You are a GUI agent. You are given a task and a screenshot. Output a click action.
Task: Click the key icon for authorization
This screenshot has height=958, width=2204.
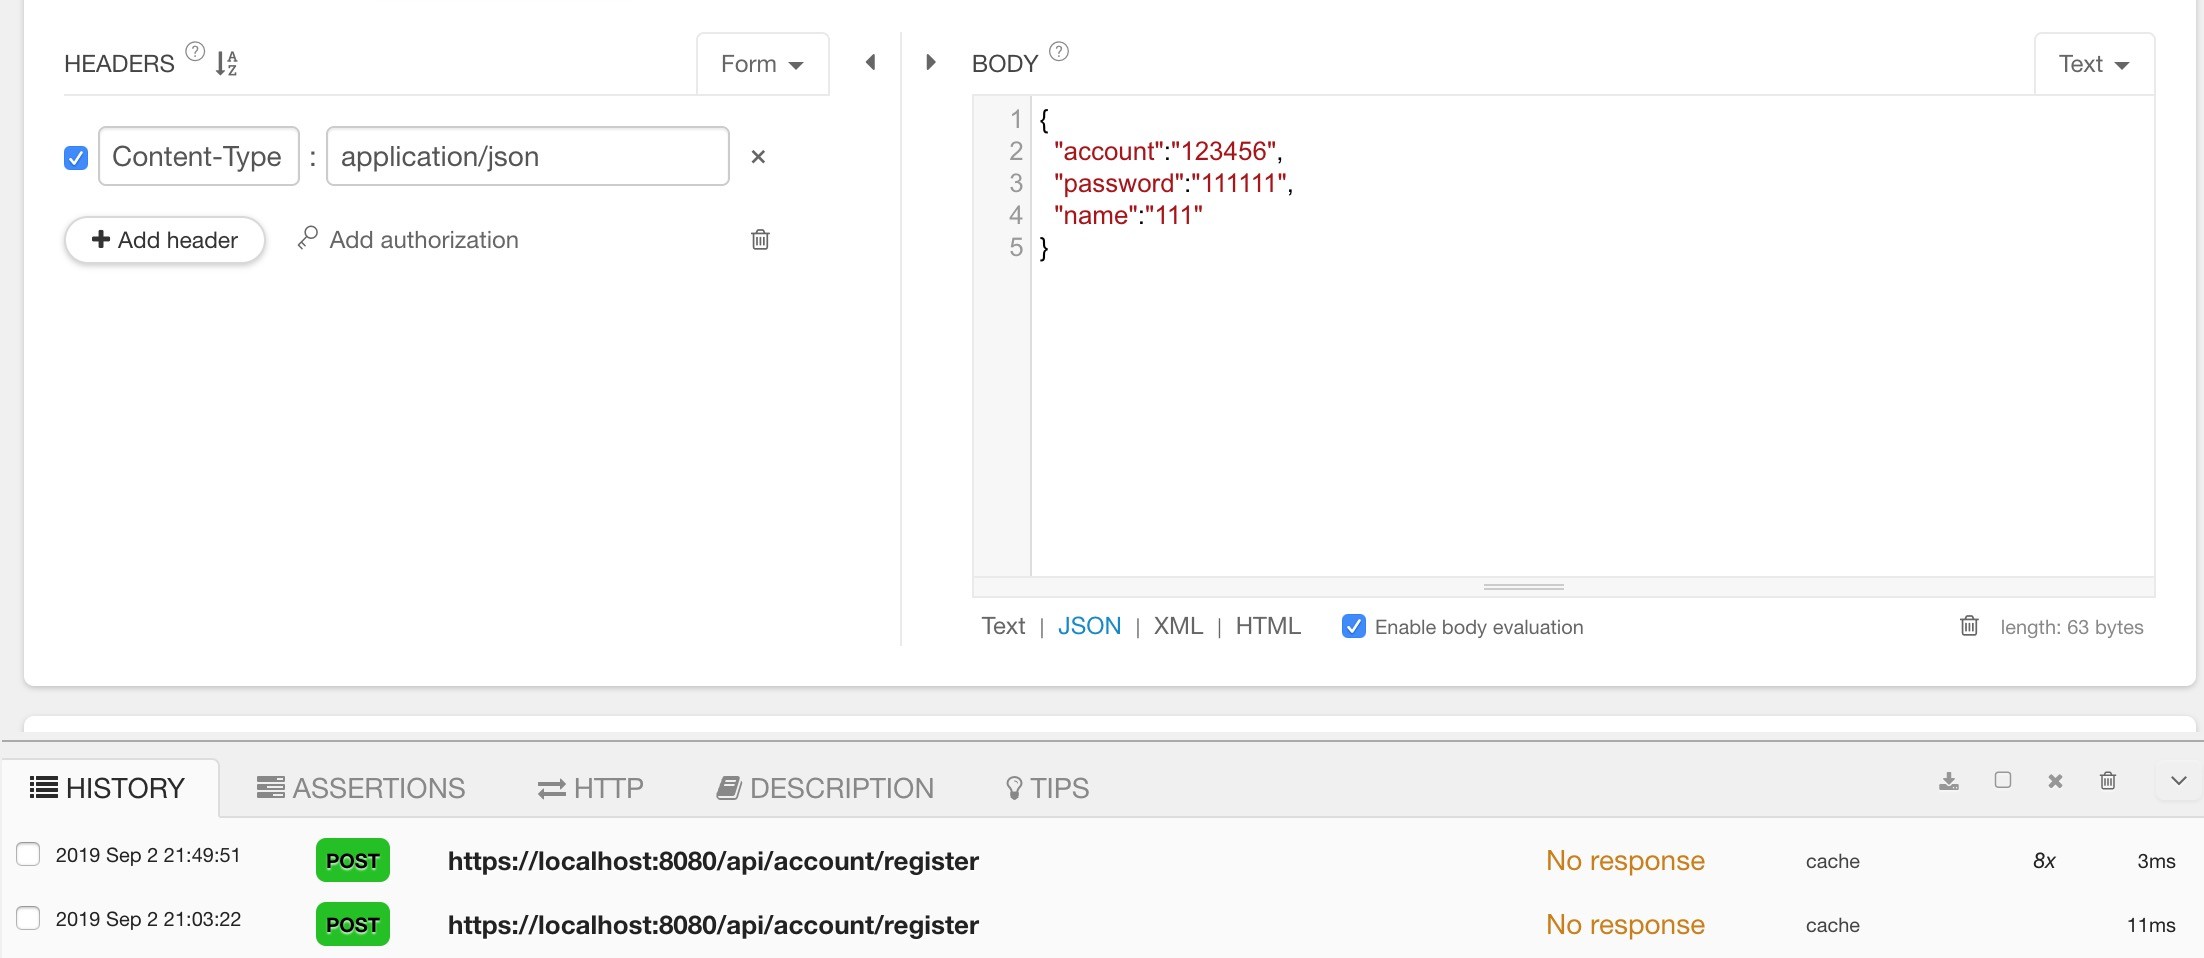308,238
